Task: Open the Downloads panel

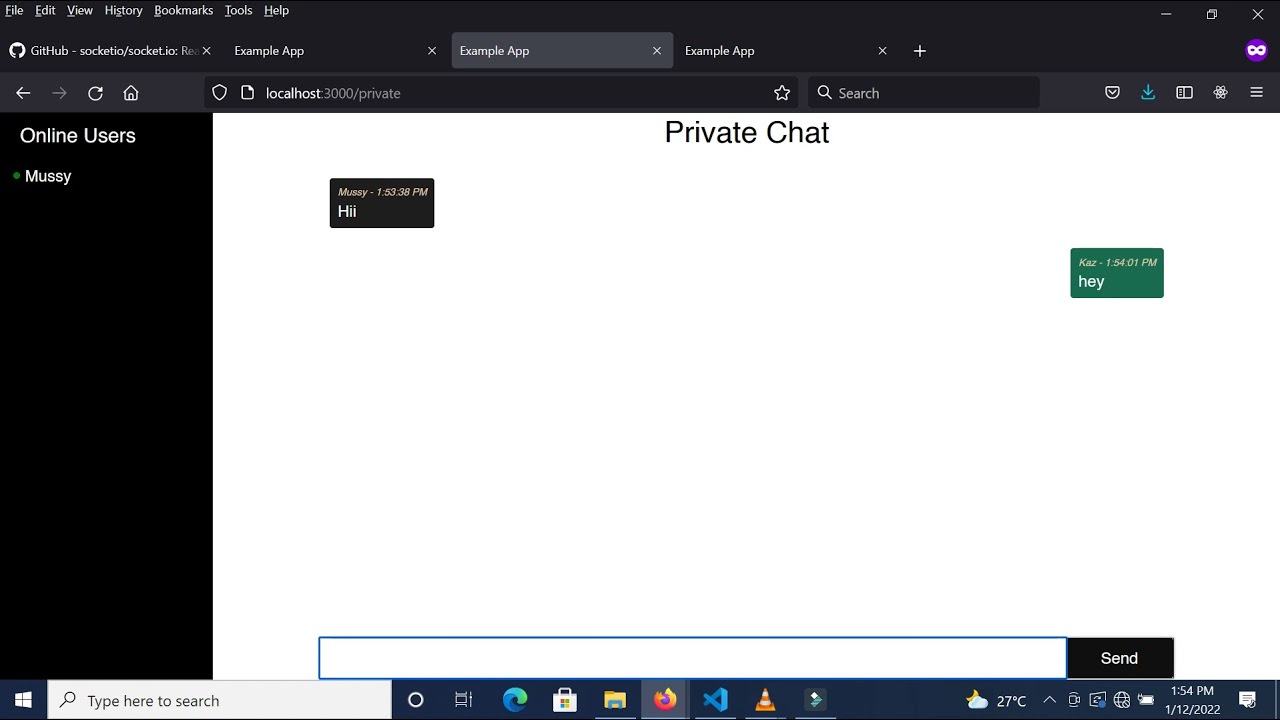Action: tap(1148, 93)
